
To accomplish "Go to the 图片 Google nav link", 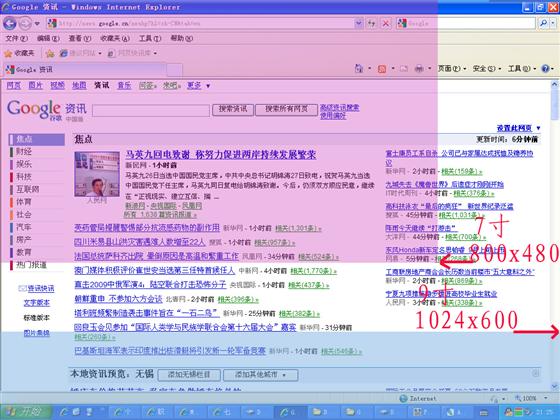I will (35, 85).
